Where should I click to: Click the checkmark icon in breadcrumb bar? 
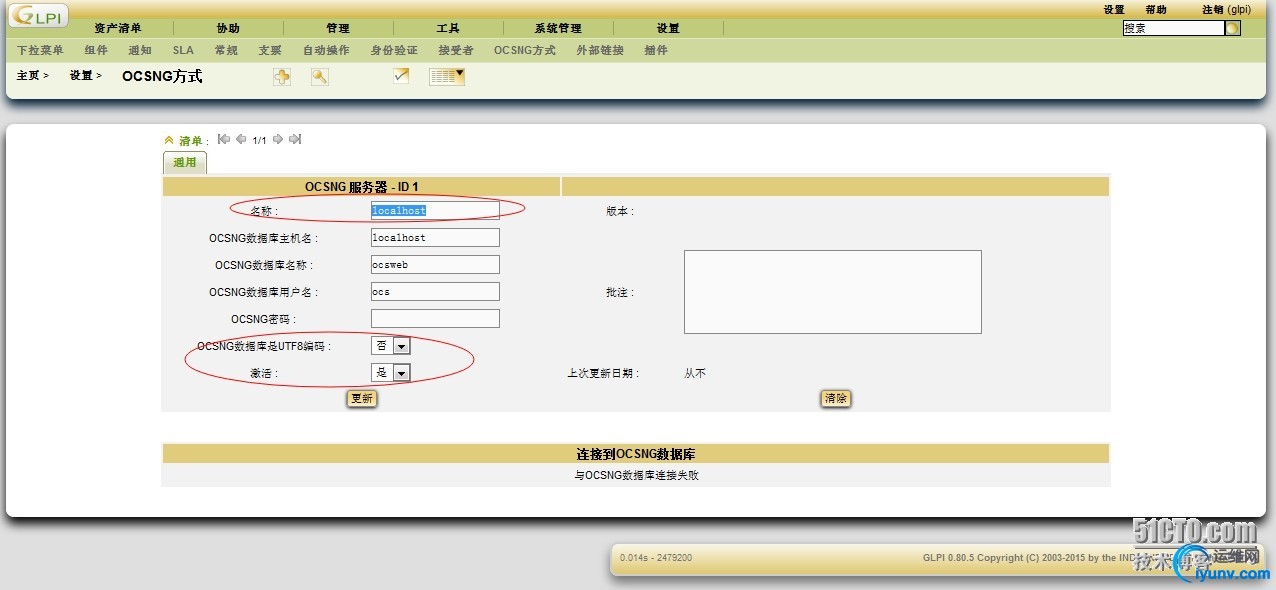[x=401, y=75]
